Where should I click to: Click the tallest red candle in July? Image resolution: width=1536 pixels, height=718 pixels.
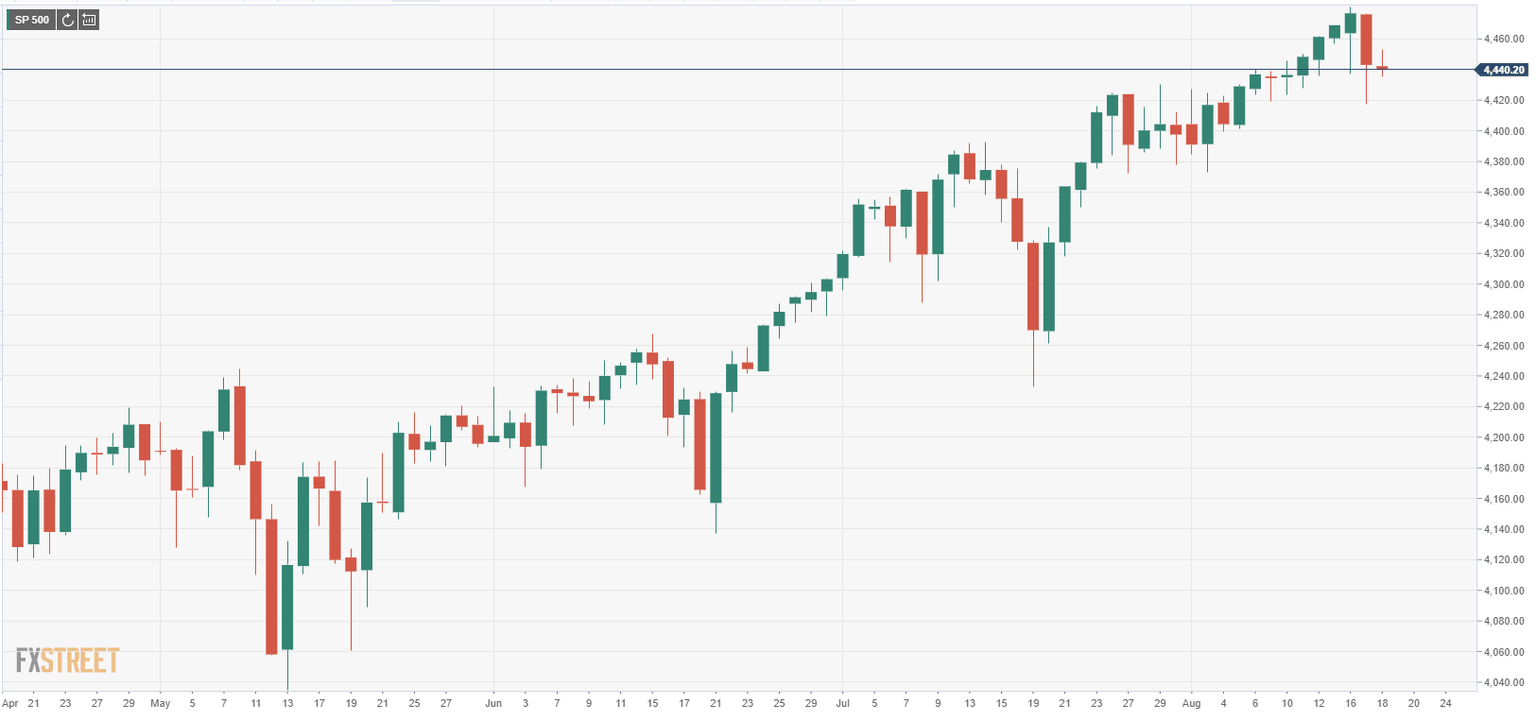(x=1033, y=286)
